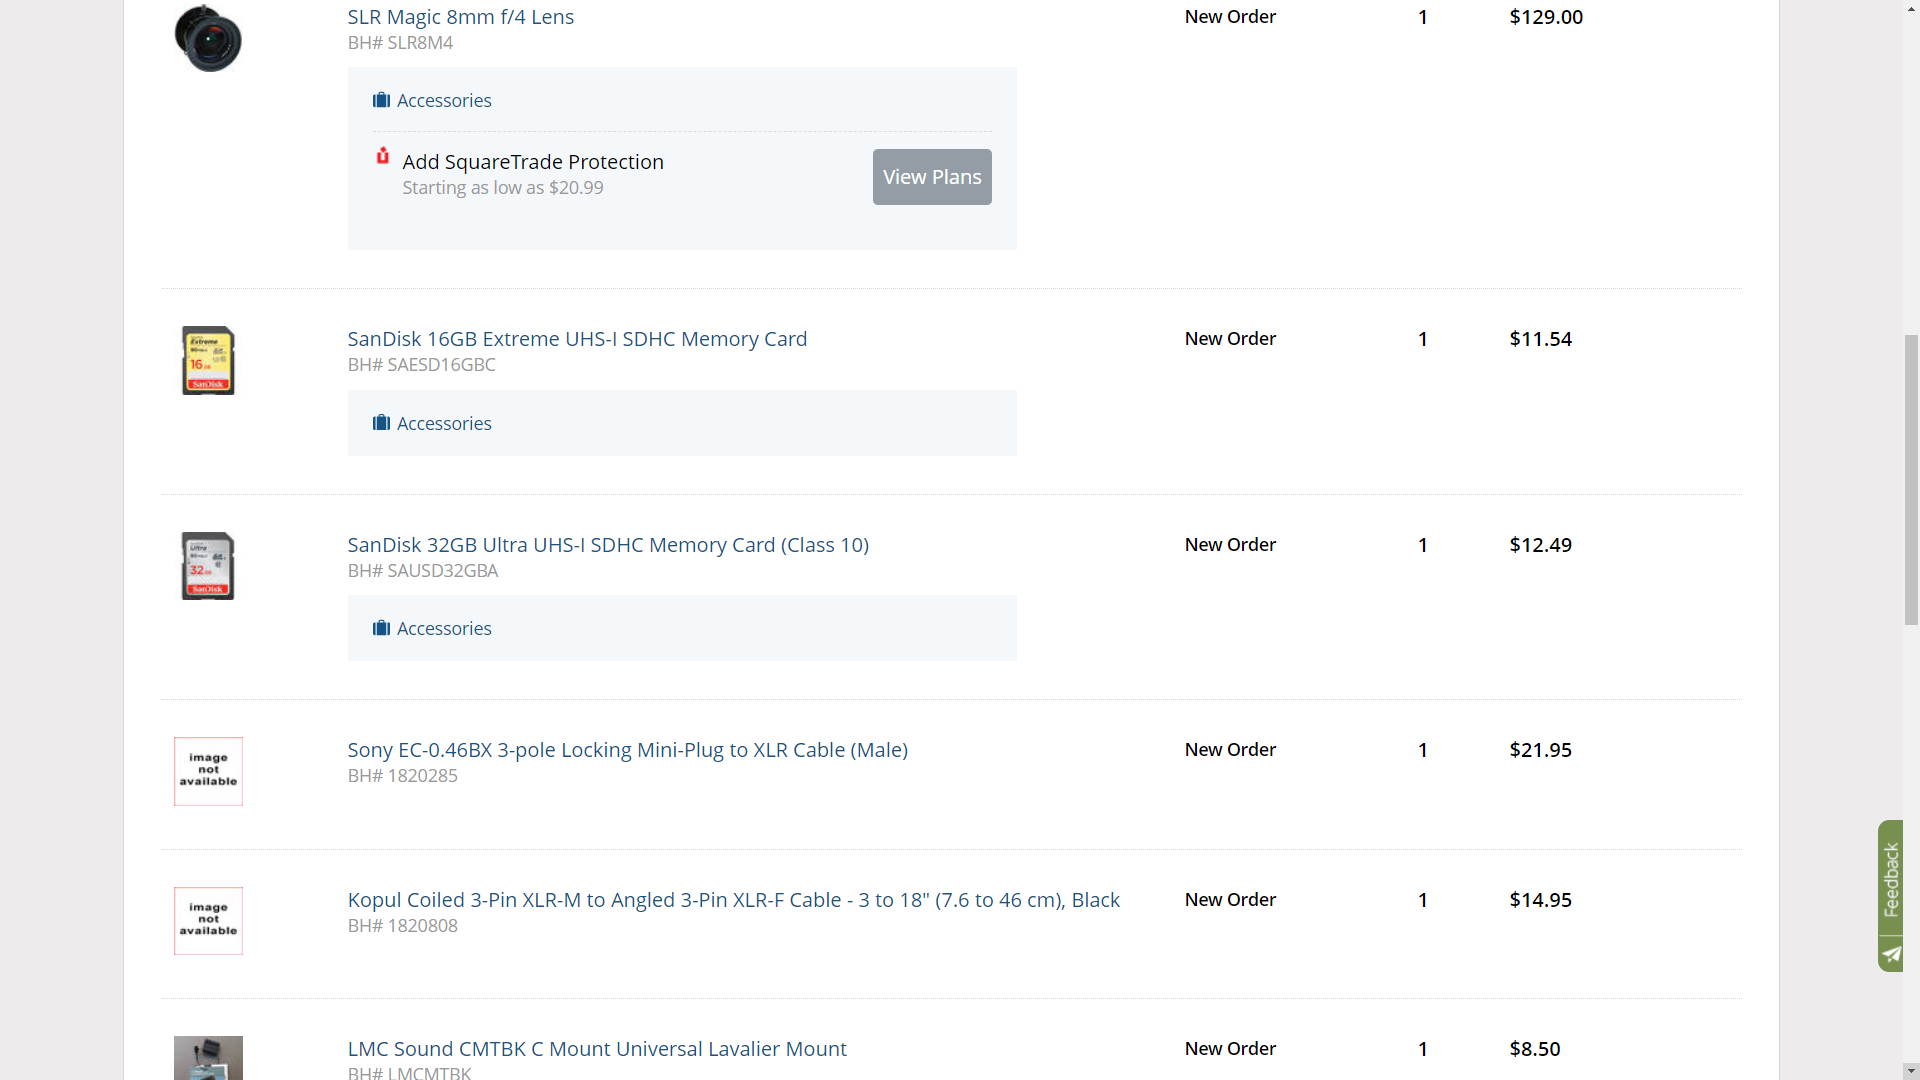Click the SLR Magic accessories briefcase icon
Screen dimensions: 1920x1080
coord(381,100)
